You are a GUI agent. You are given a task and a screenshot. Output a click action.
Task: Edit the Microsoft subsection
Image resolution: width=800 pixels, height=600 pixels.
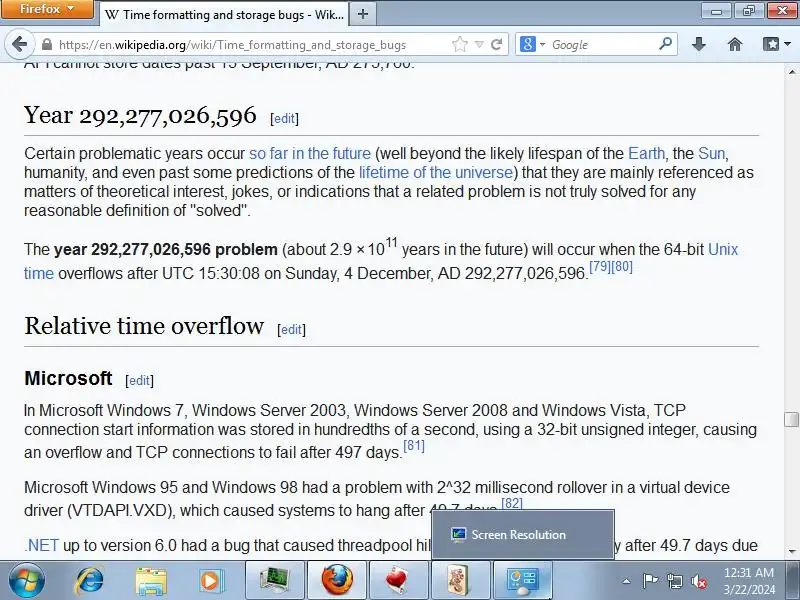click(x=139, y=381)
